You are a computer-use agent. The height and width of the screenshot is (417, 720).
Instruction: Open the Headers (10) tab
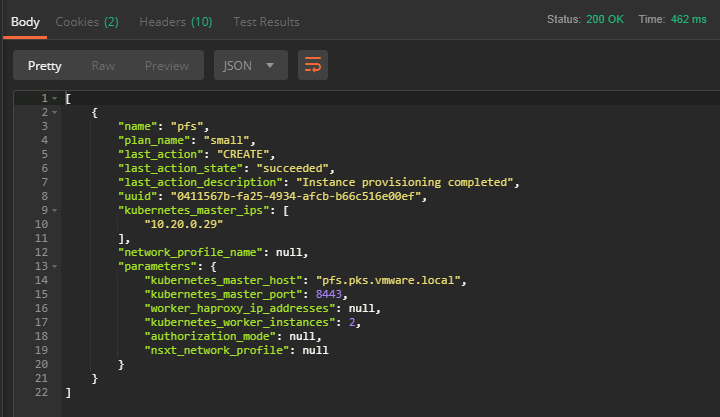click(175, 21)
